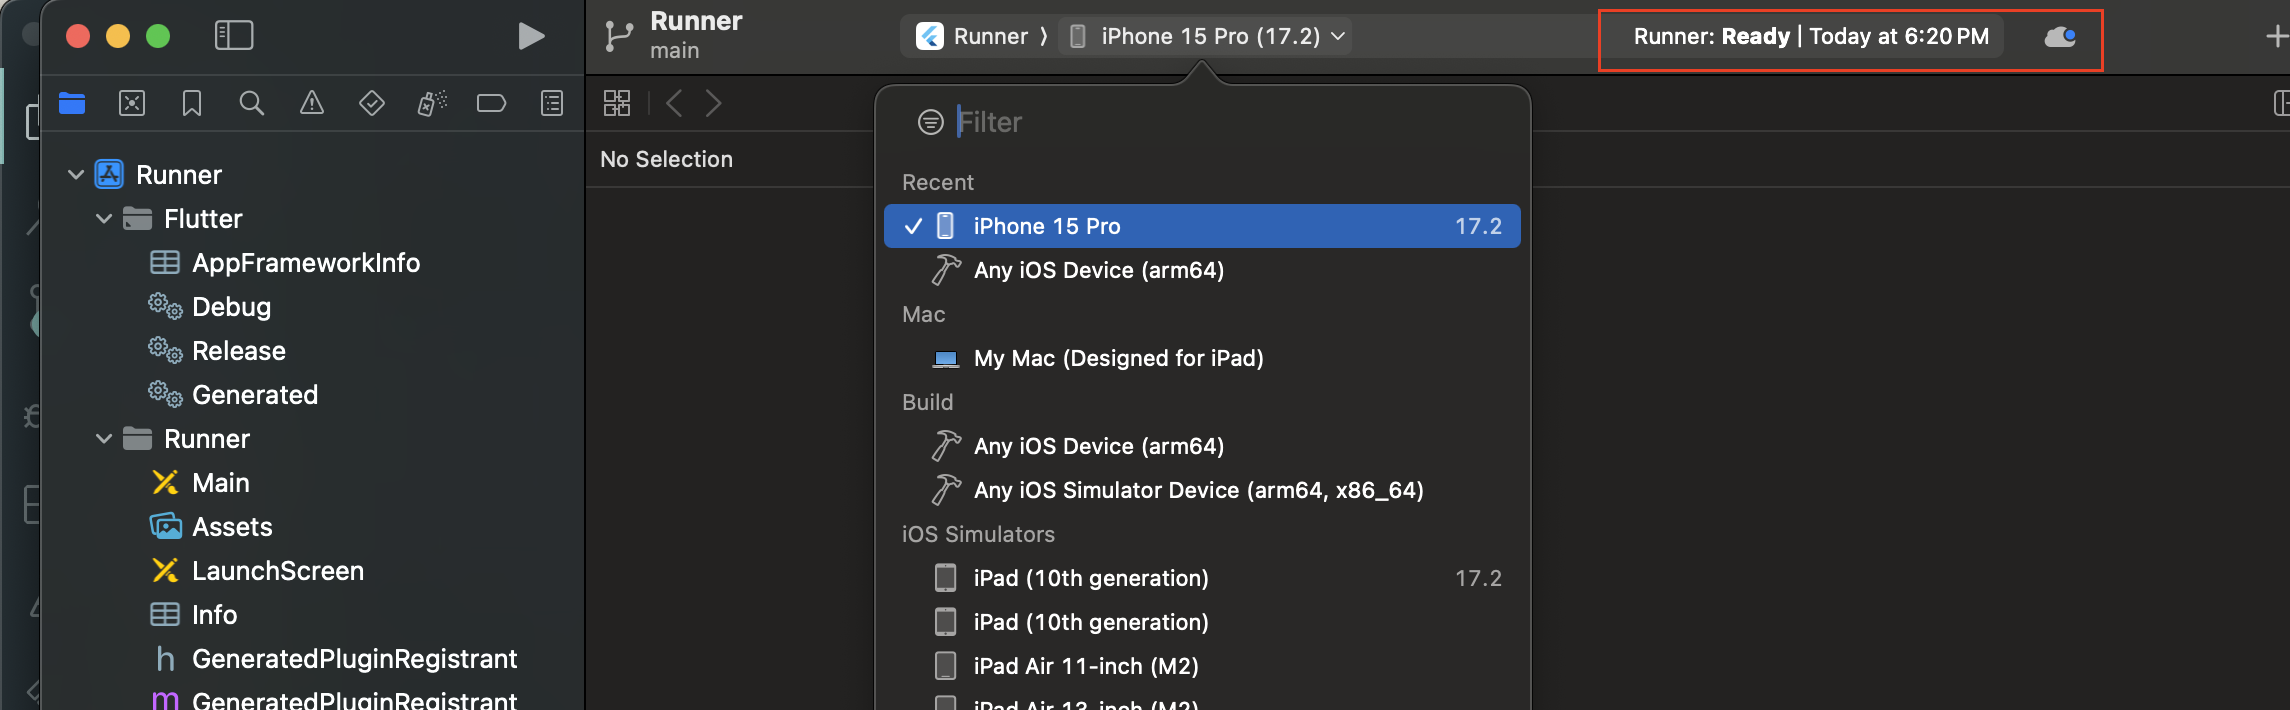This screenshot has width=2290, height=710.
Task: Open Debug configuration file
Action: (231, 307)
